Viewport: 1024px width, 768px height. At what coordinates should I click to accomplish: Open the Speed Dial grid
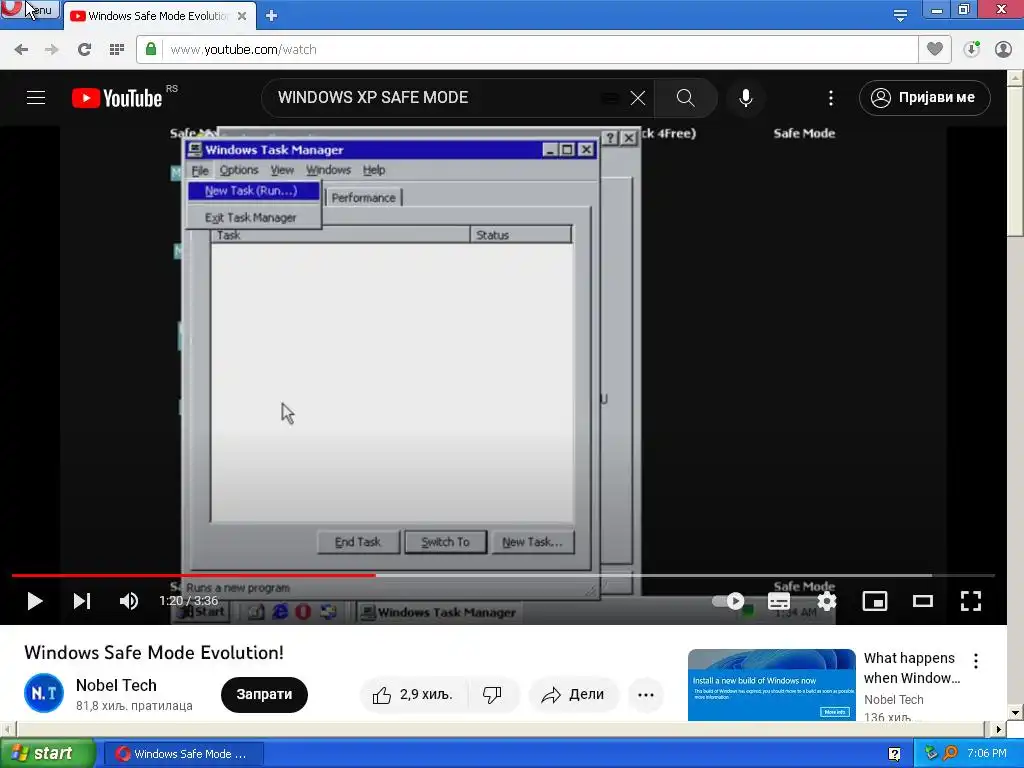pos(116,50)
